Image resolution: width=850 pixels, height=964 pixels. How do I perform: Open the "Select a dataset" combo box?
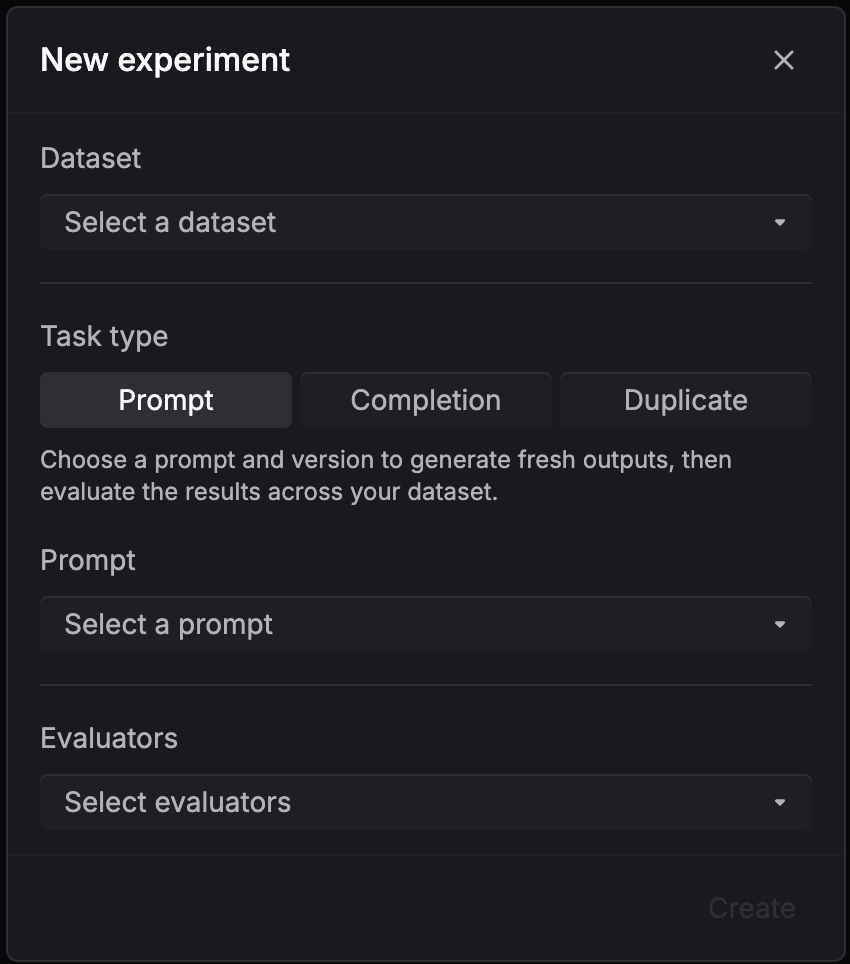(x=425, y=222)
